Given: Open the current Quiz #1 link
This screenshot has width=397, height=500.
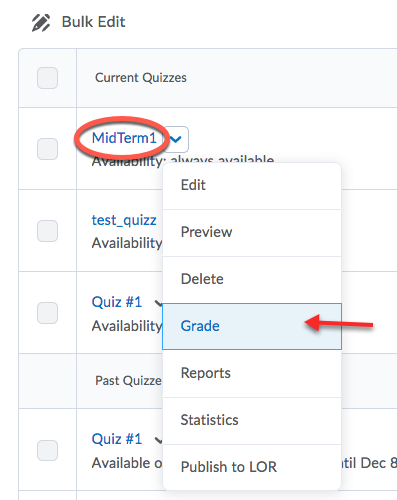Looking at the screenshot, I should [x=117, y=302].
